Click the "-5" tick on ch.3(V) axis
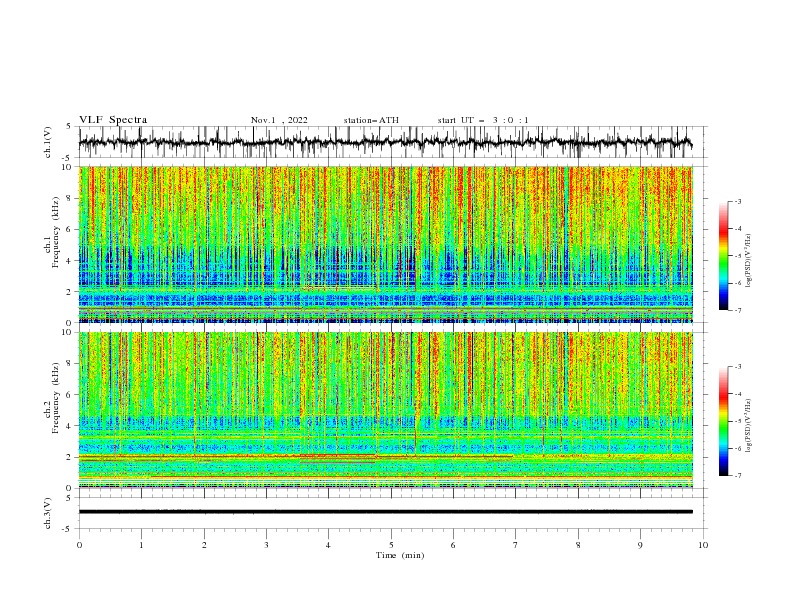 (x=67, y=529)
